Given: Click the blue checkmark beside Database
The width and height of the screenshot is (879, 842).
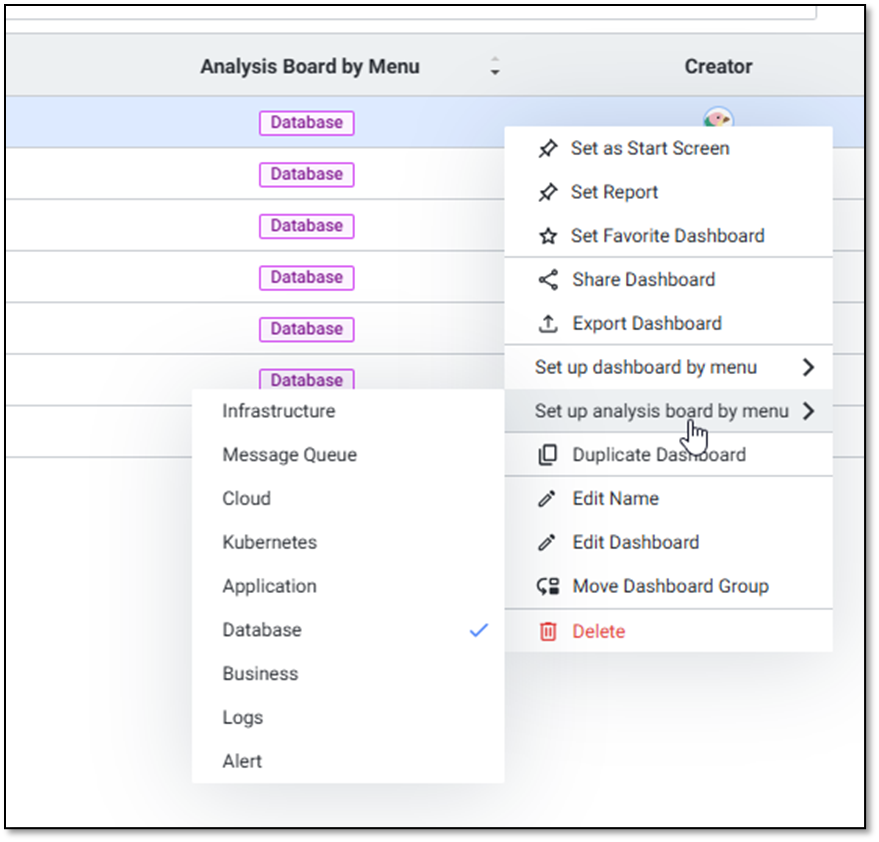Looking at the screenshot, I should coord(479,630).
